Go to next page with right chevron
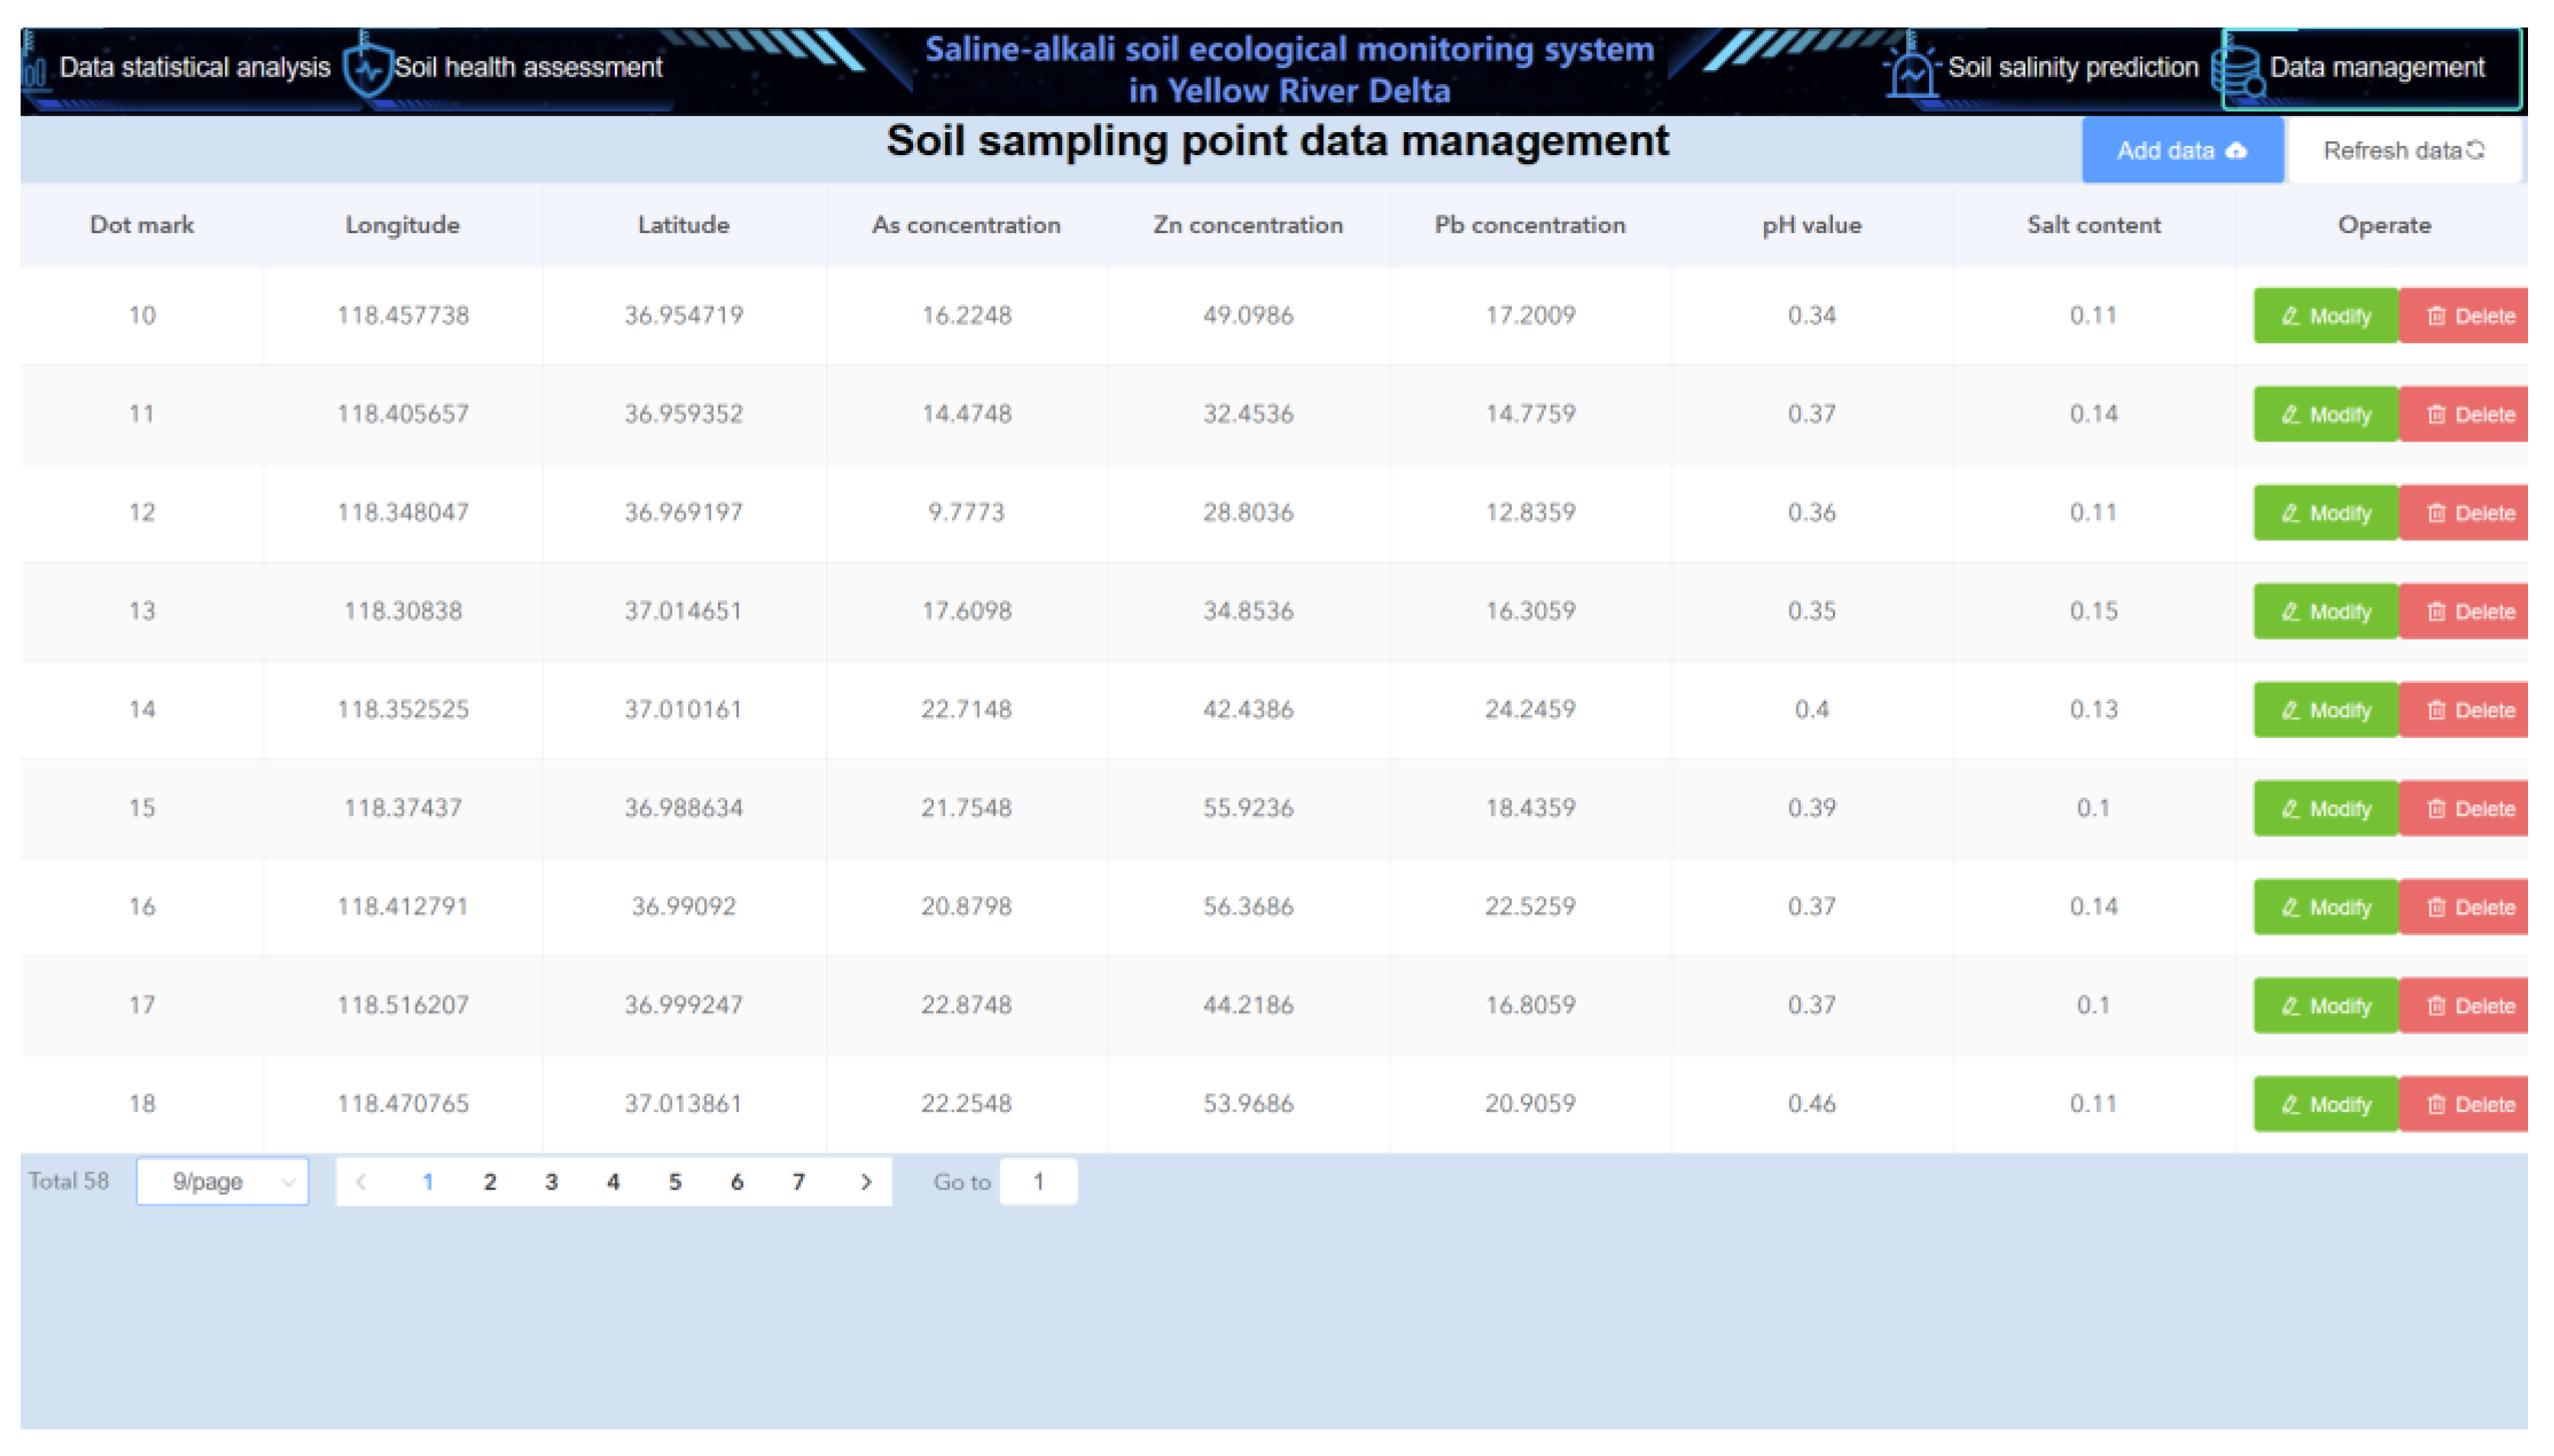The height and width of the screenshot is (1456, 2554). coord(866,1181)
